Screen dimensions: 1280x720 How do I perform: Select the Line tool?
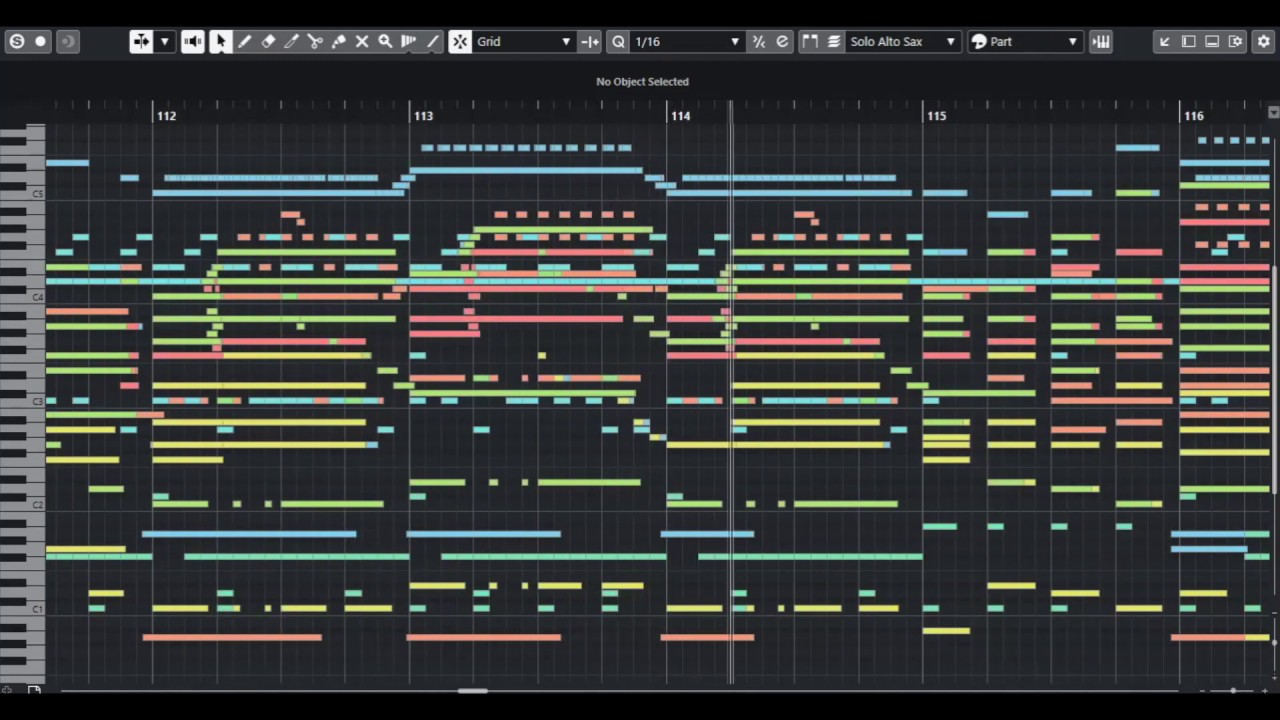[x=432, y=41]
